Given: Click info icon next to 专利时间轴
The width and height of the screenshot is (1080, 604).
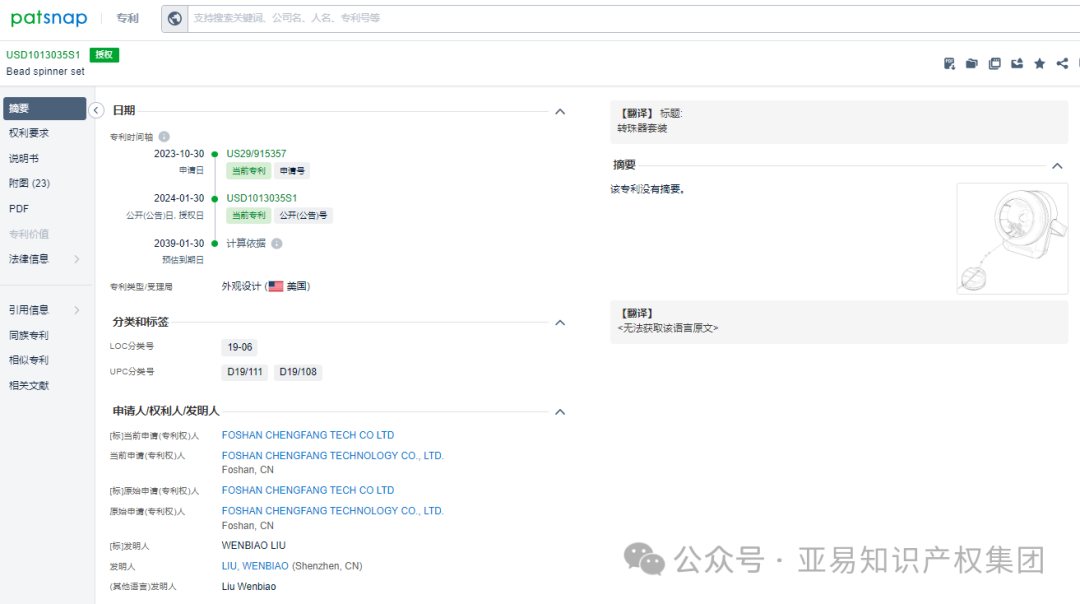Looking at the screenshot, I should 164,137.
